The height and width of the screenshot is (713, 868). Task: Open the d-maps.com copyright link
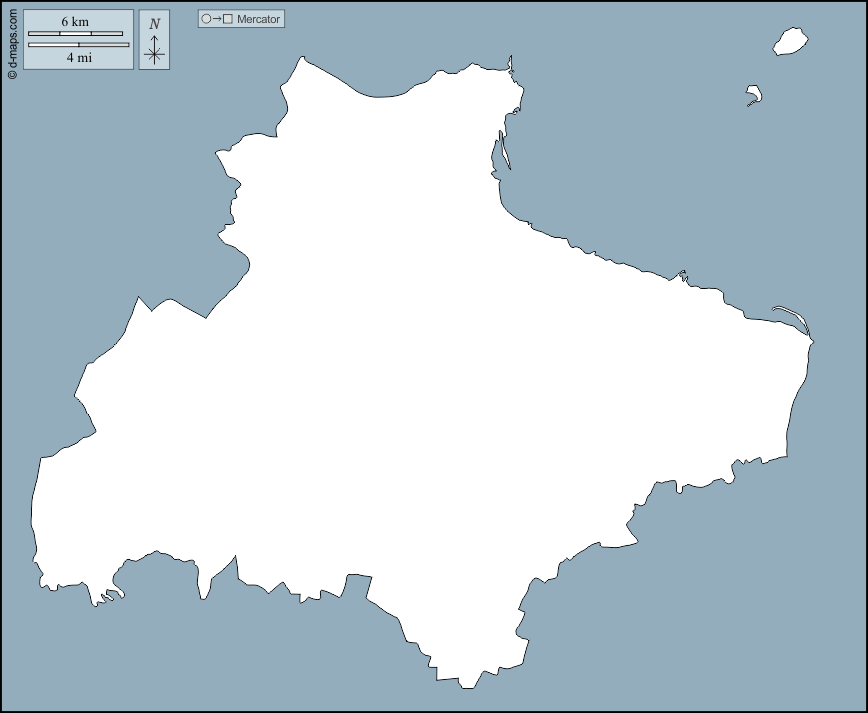[12, 41]
